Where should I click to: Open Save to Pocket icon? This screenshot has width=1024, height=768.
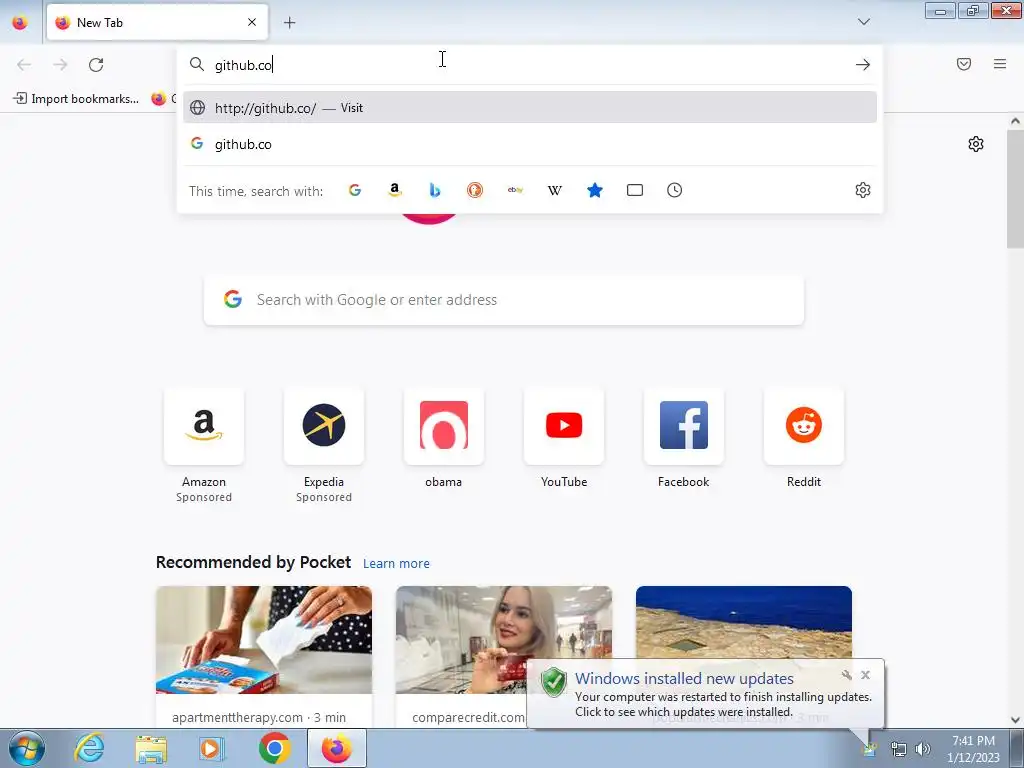pos(964,64)
